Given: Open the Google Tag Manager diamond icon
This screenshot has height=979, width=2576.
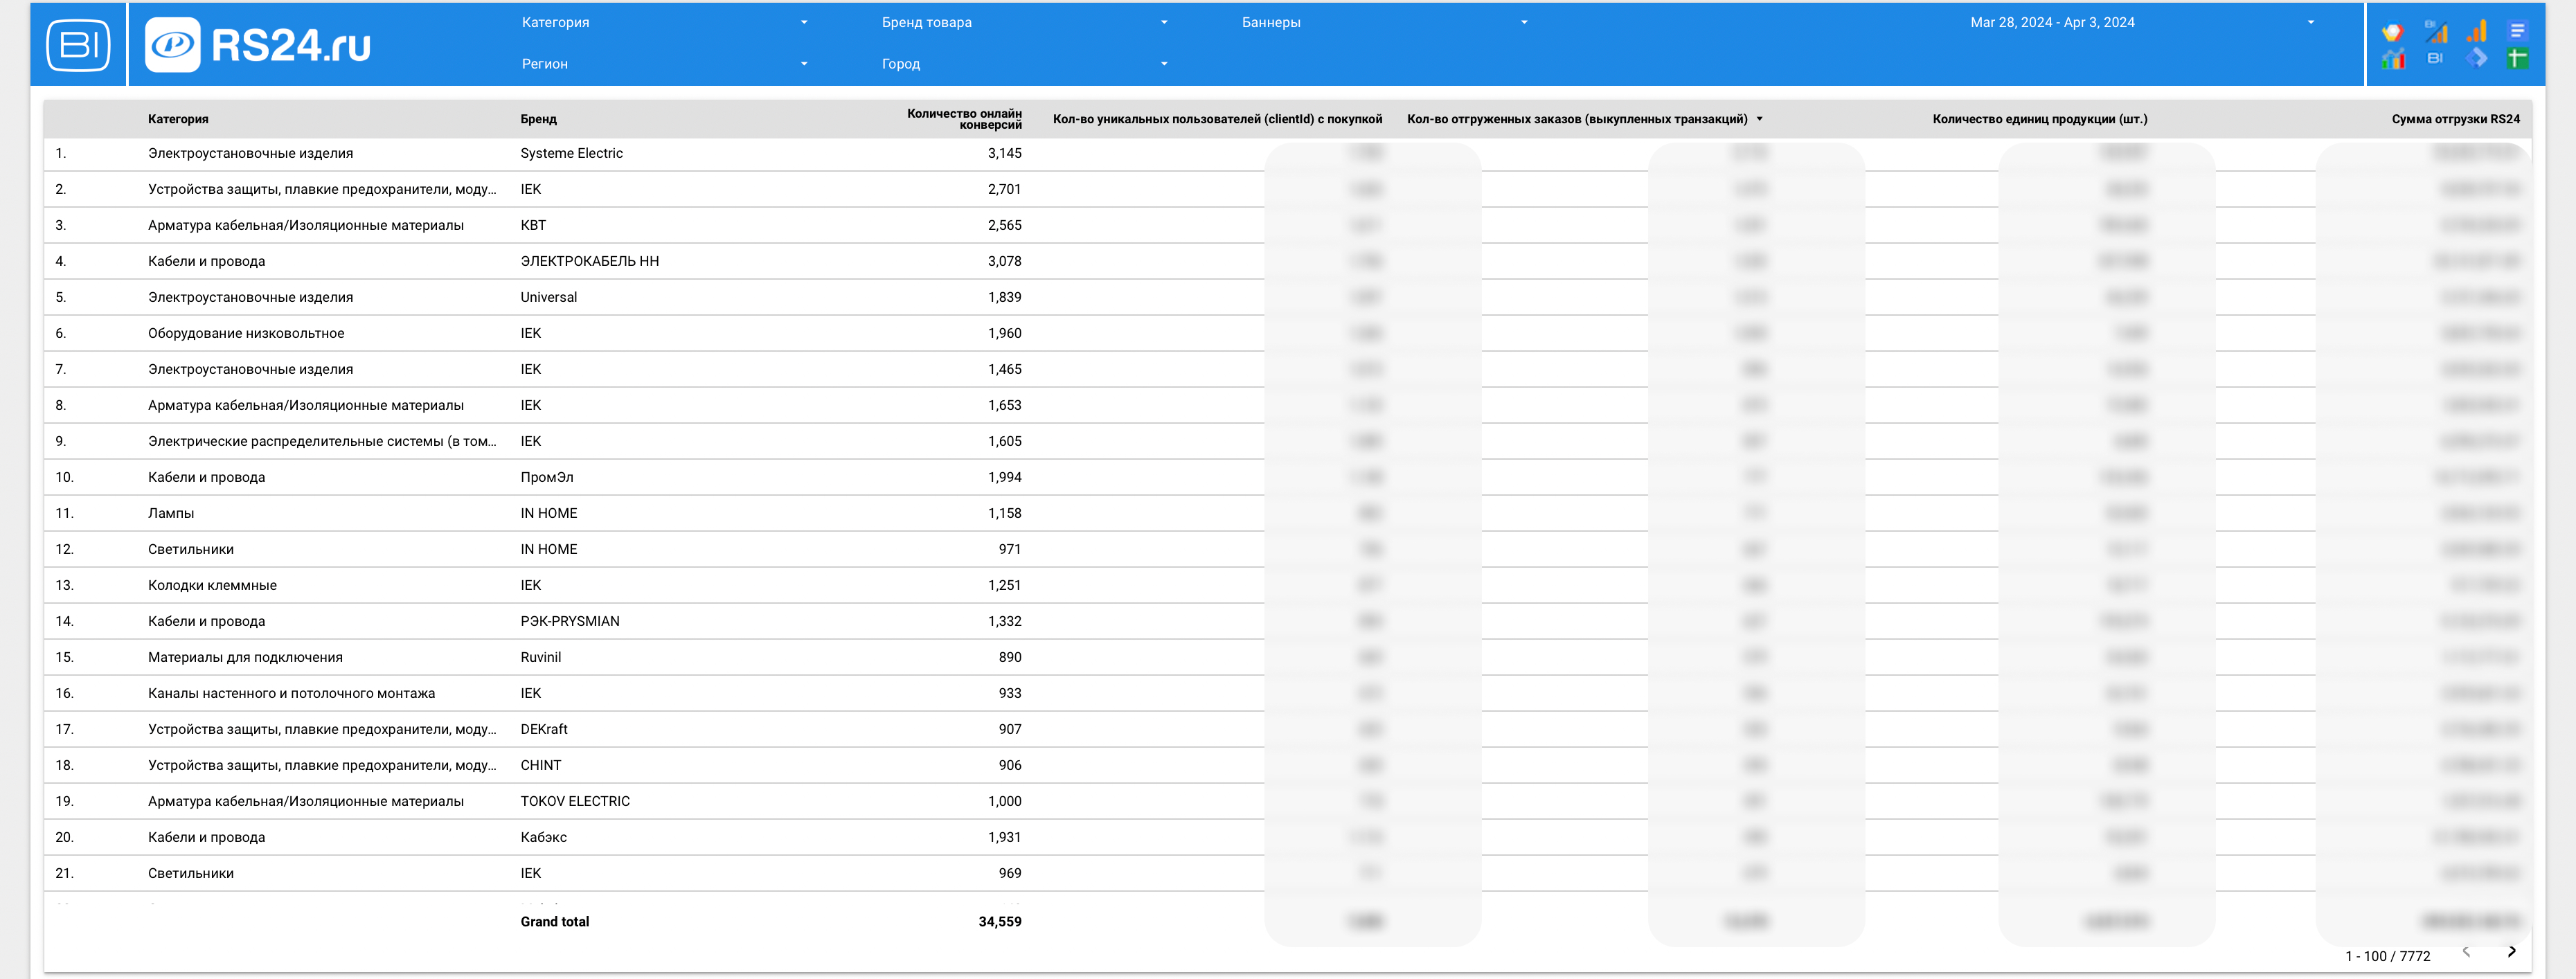Looking at the screenshot, I should (2477, 58).
